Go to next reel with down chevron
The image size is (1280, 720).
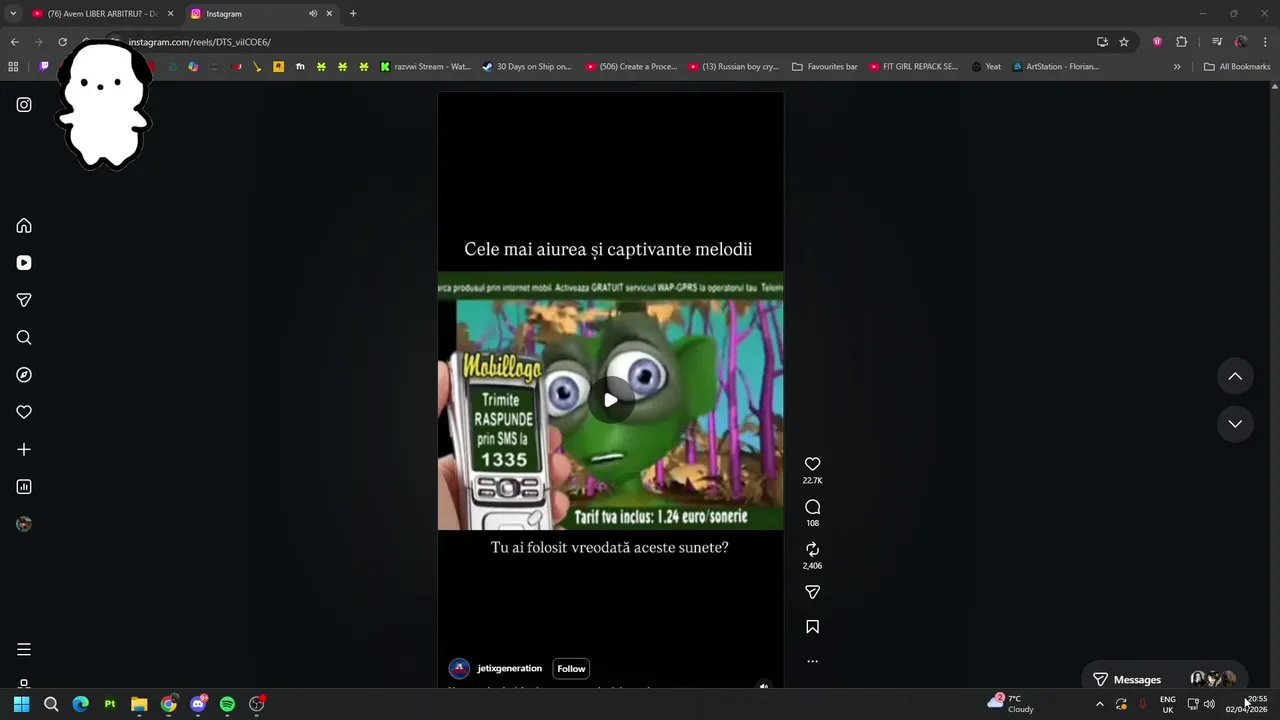pyautogui.click(x=1235, y=424)
